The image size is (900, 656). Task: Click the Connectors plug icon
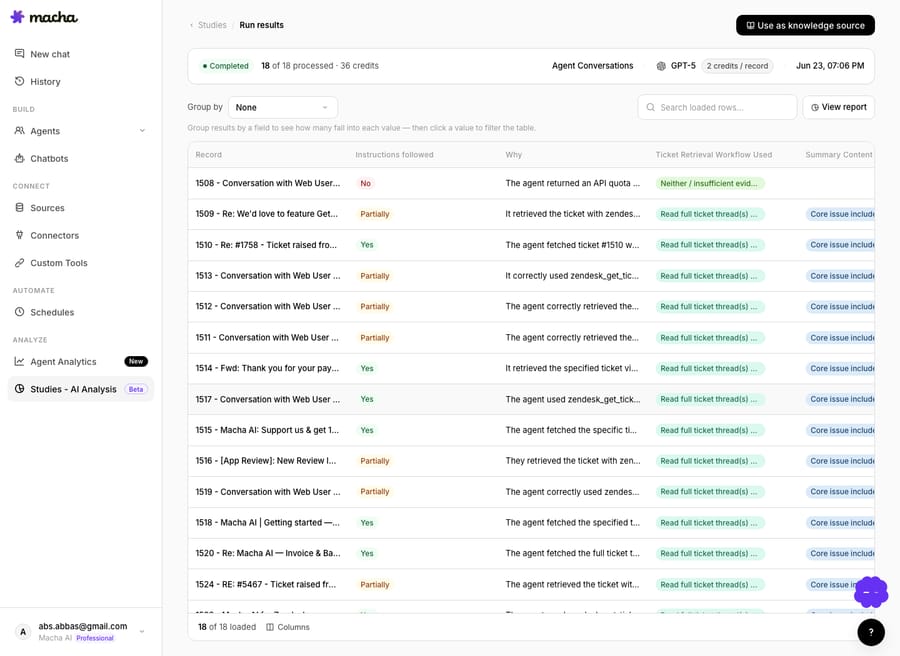tap(20, 235)
